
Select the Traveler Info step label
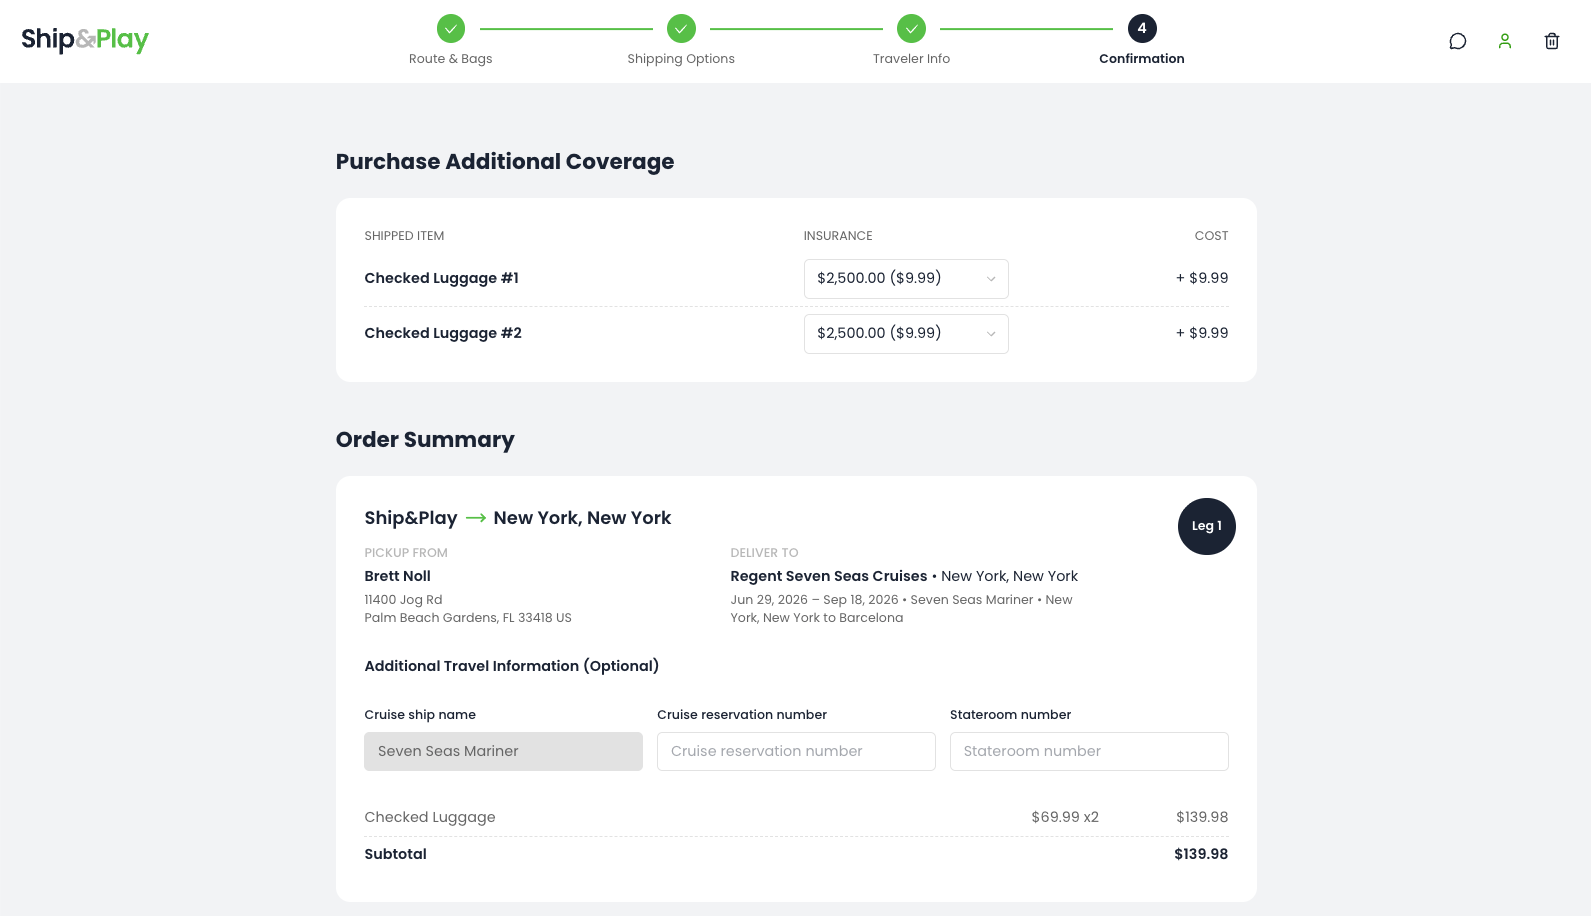[x=911, y=59]
